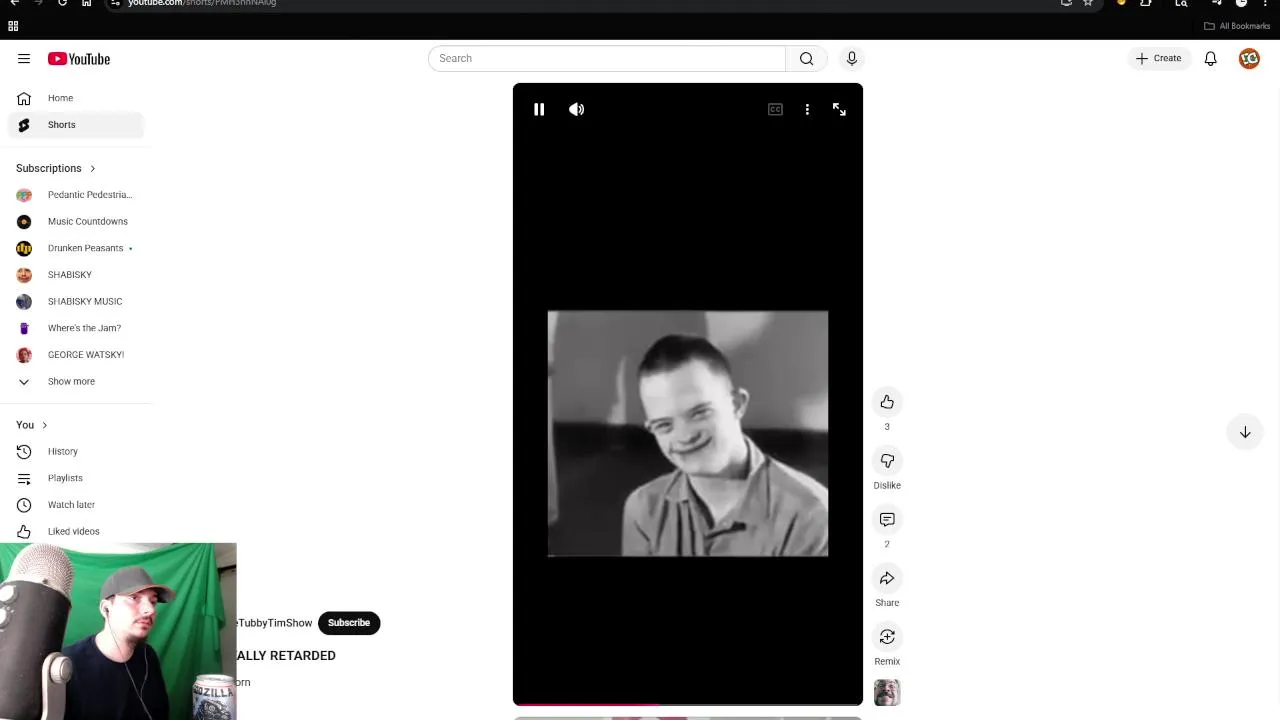Share this Short
This screenshot has width=1280, height=720.
pos(887,578)
